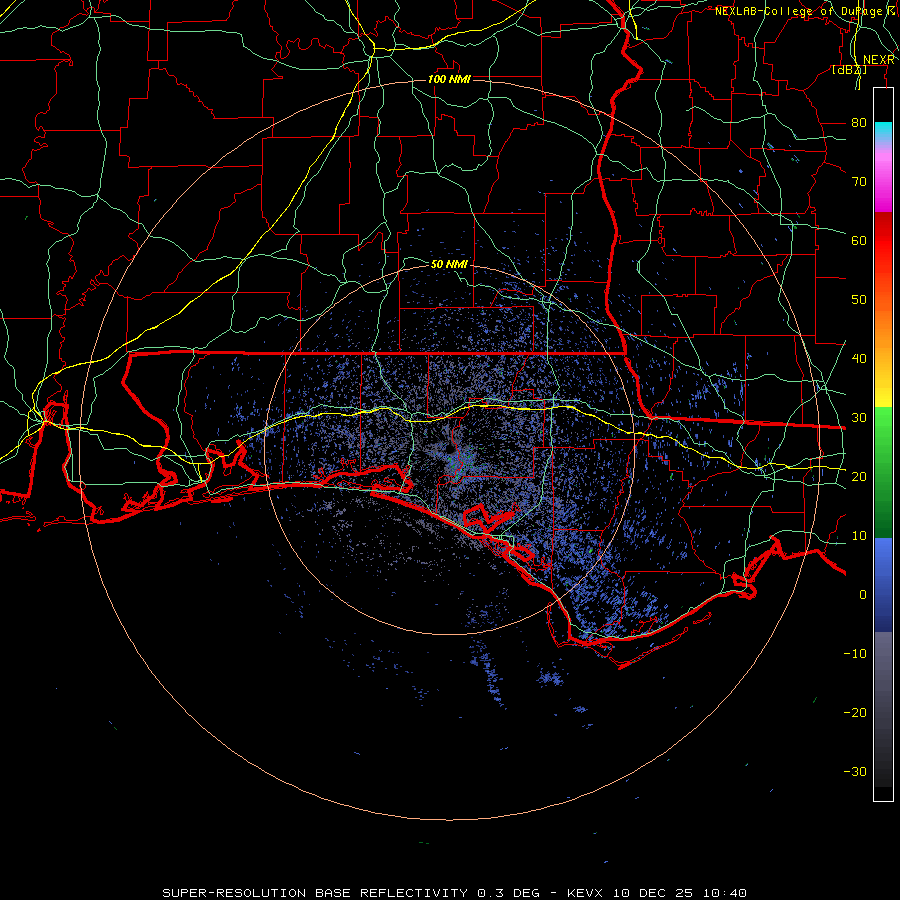
Task: Click the 40 value on the dBZ scale
Action: click(859, 359)
